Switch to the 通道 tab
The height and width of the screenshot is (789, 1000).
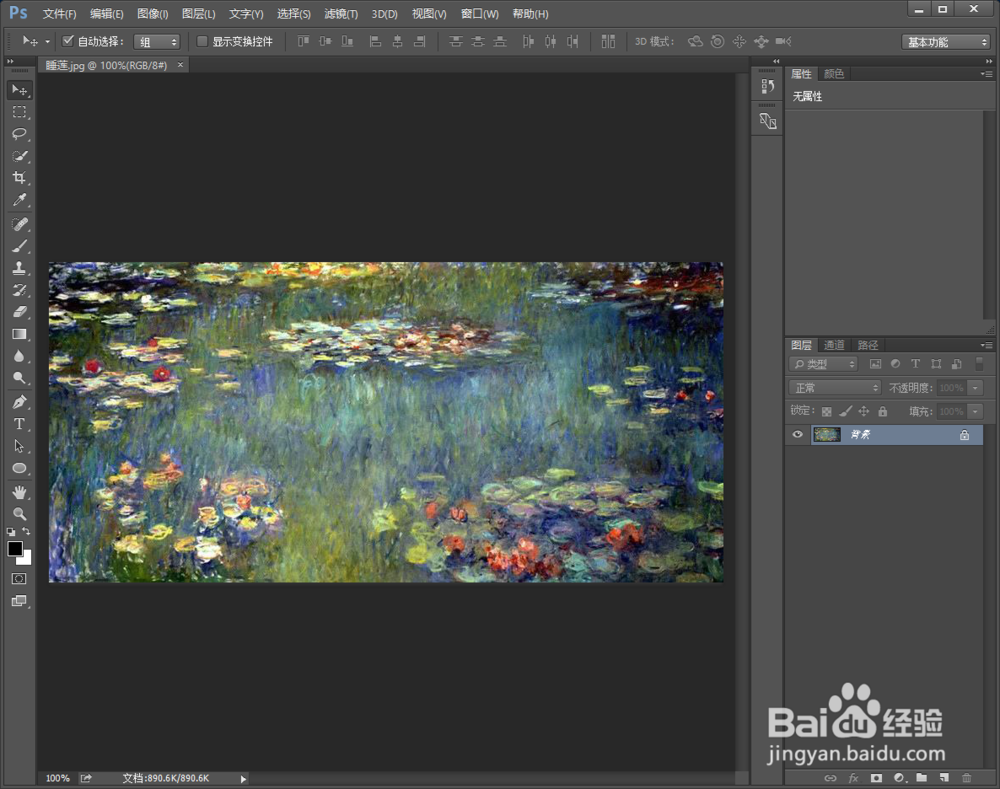tap(834, 345)
